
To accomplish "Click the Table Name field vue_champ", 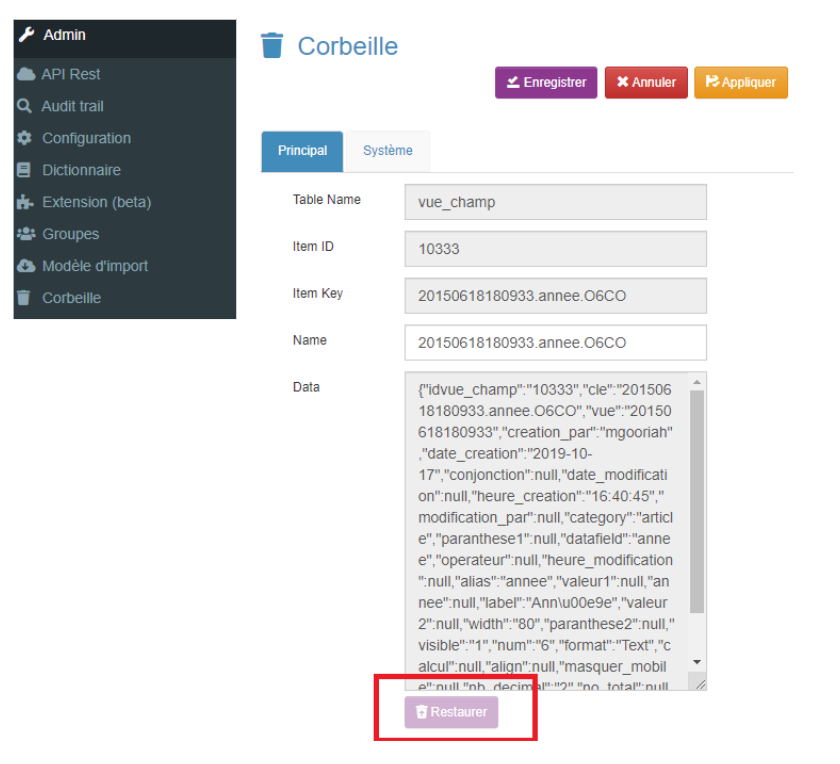I will coord(555,202).
